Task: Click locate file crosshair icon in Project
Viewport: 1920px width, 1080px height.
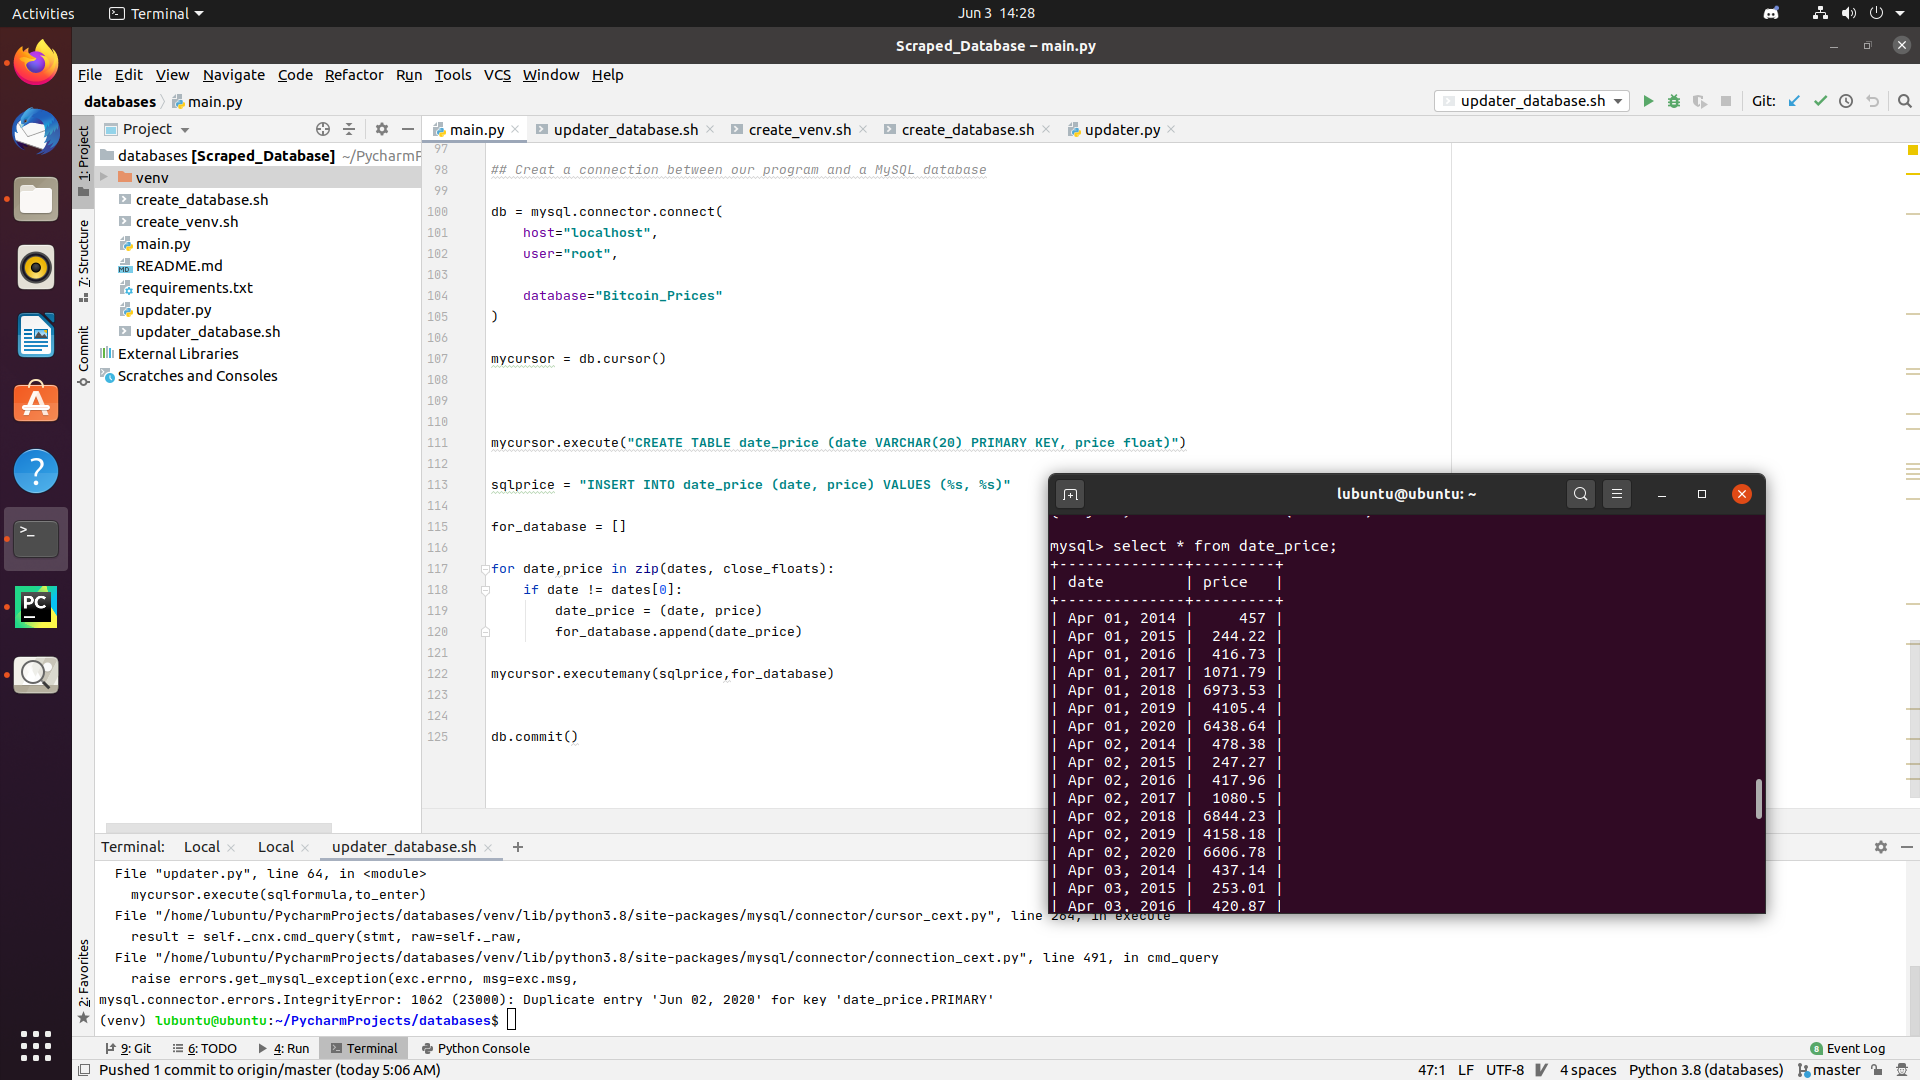Action: pos(322,129)
